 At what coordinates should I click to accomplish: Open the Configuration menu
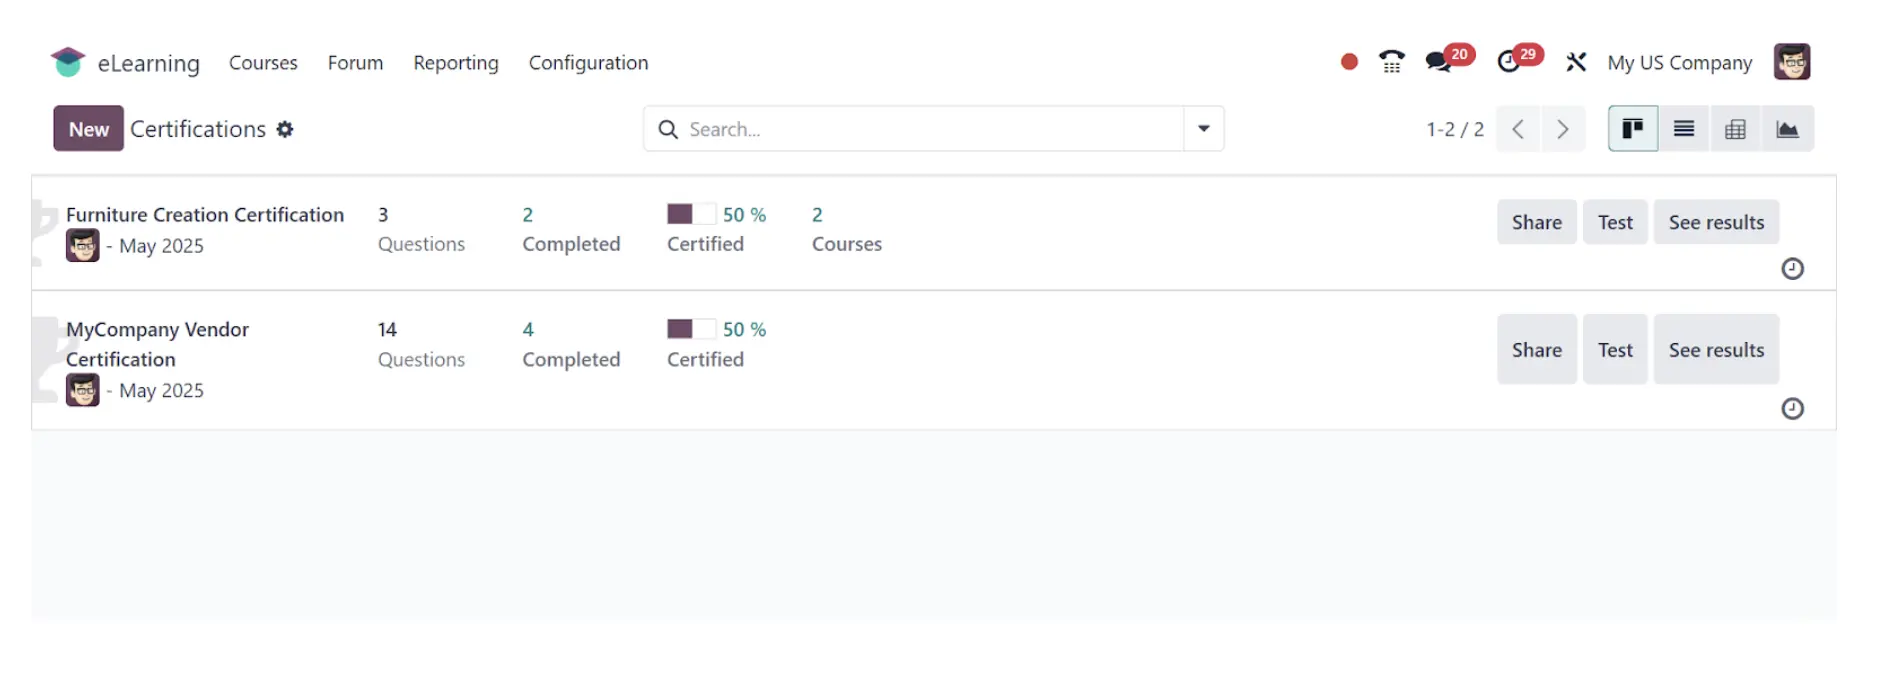[588, 63]
